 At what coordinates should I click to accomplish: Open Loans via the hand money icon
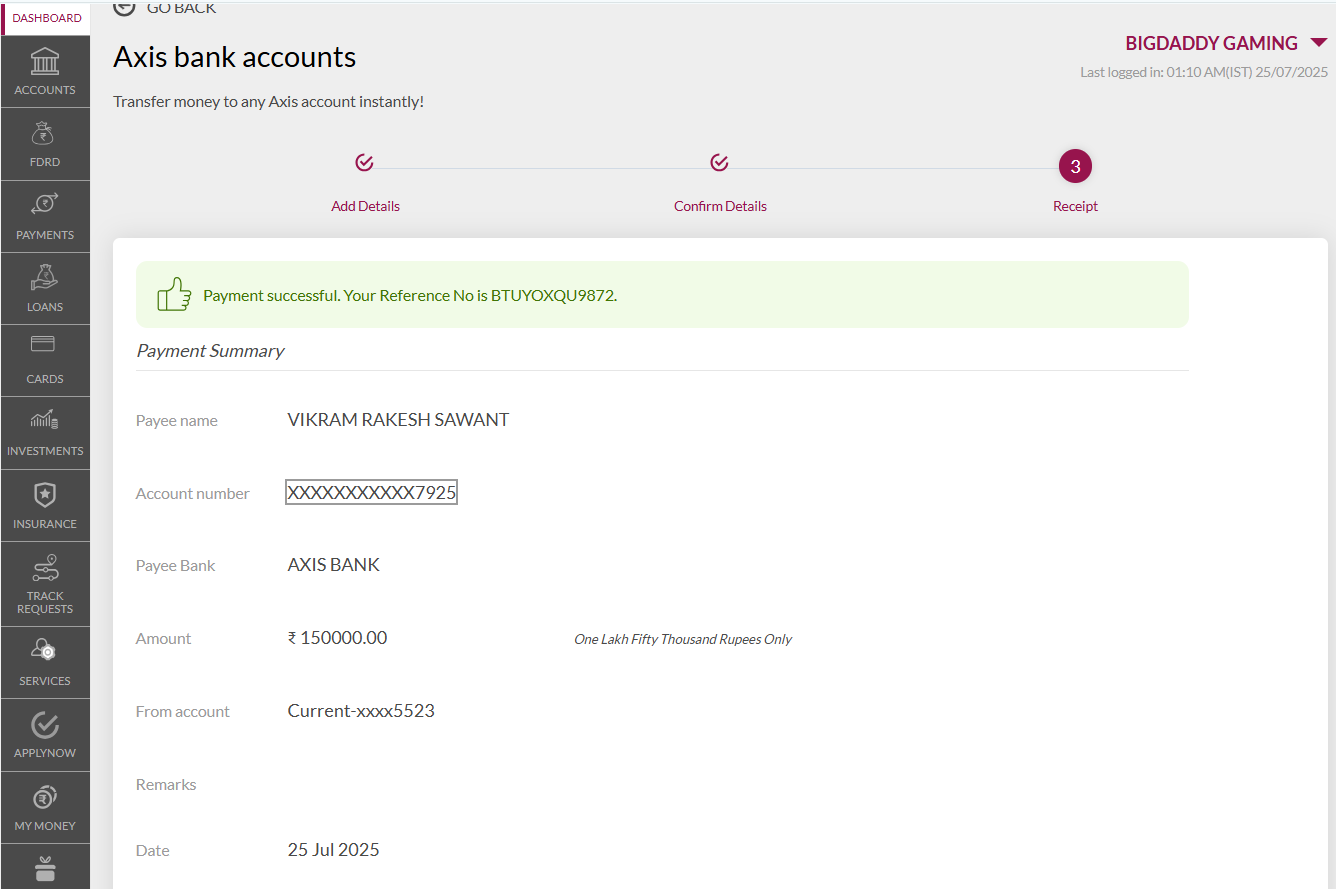tap(45, 277)
